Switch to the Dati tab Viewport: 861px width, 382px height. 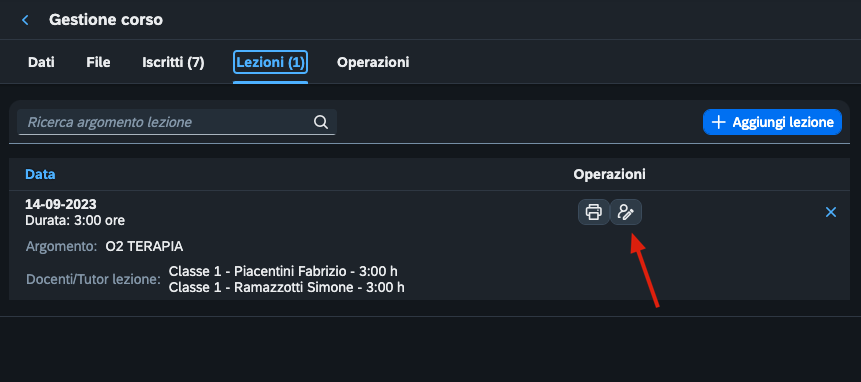41,62
